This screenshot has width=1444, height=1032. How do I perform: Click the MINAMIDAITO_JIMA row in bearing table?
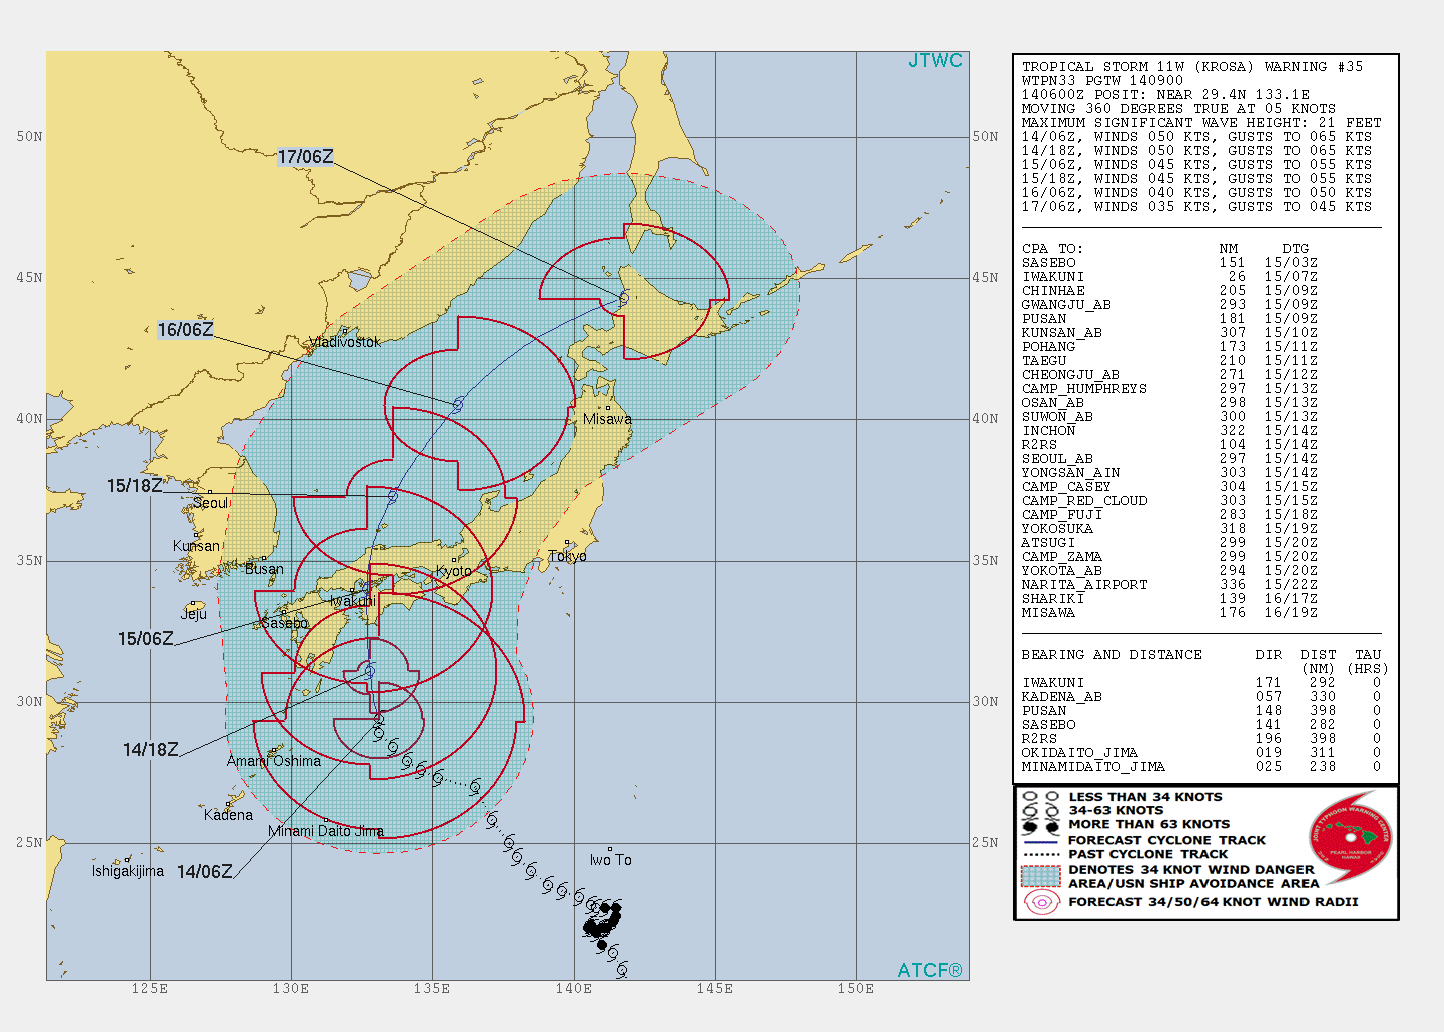click(1201, 767)
